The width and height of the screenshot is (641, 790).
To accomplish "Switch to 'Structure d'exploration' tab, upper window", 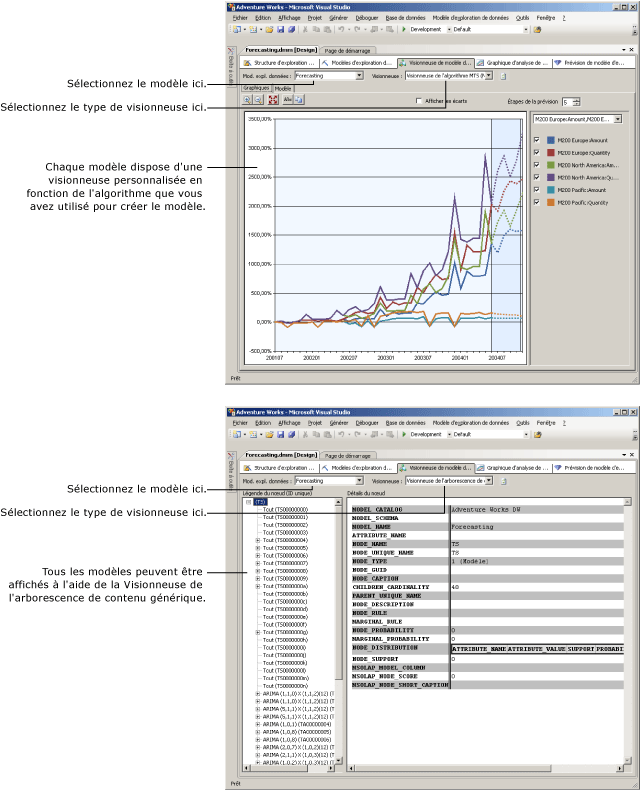I will pyautogui.click(x=280, y=63).
